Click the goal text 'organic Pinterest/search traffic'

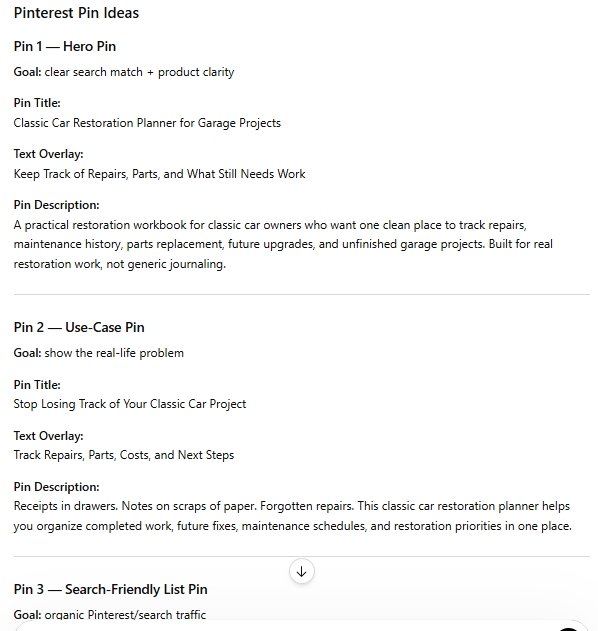tap(125, 615)
